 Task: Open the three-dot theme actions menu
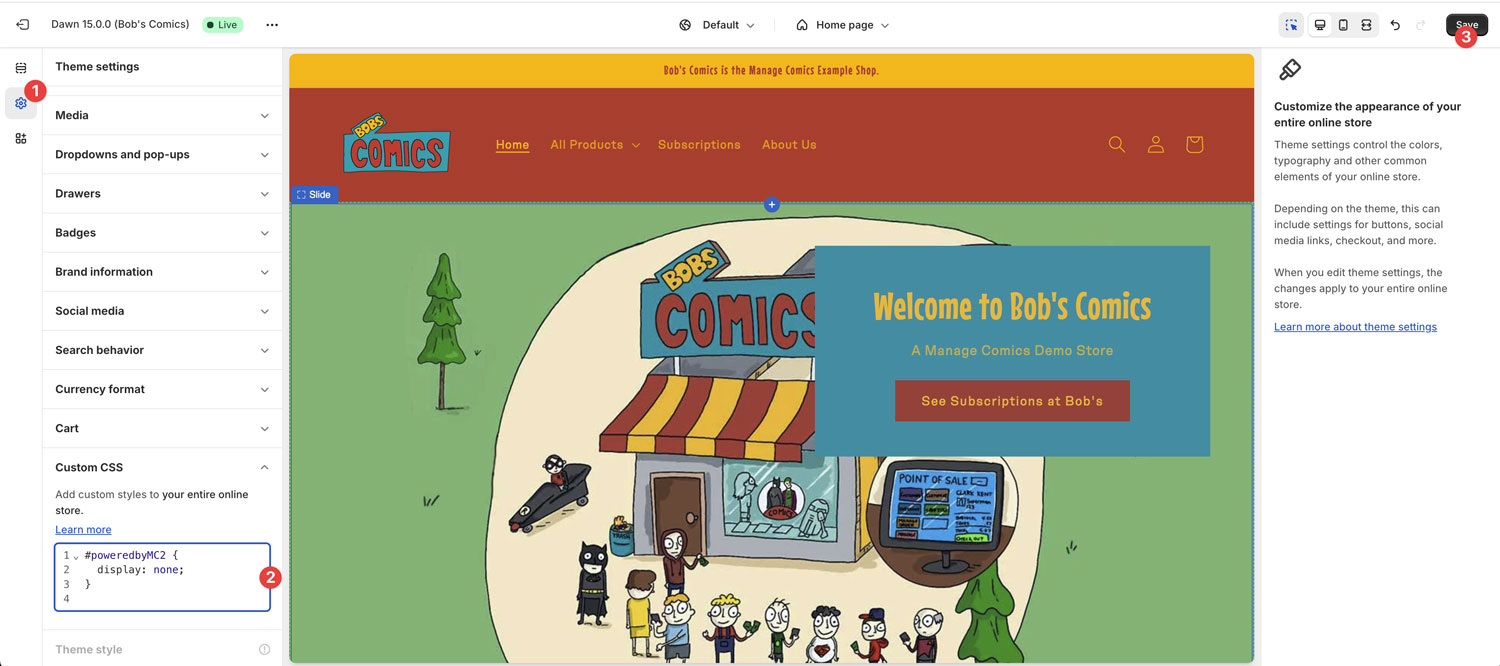(x=272, y=25)
